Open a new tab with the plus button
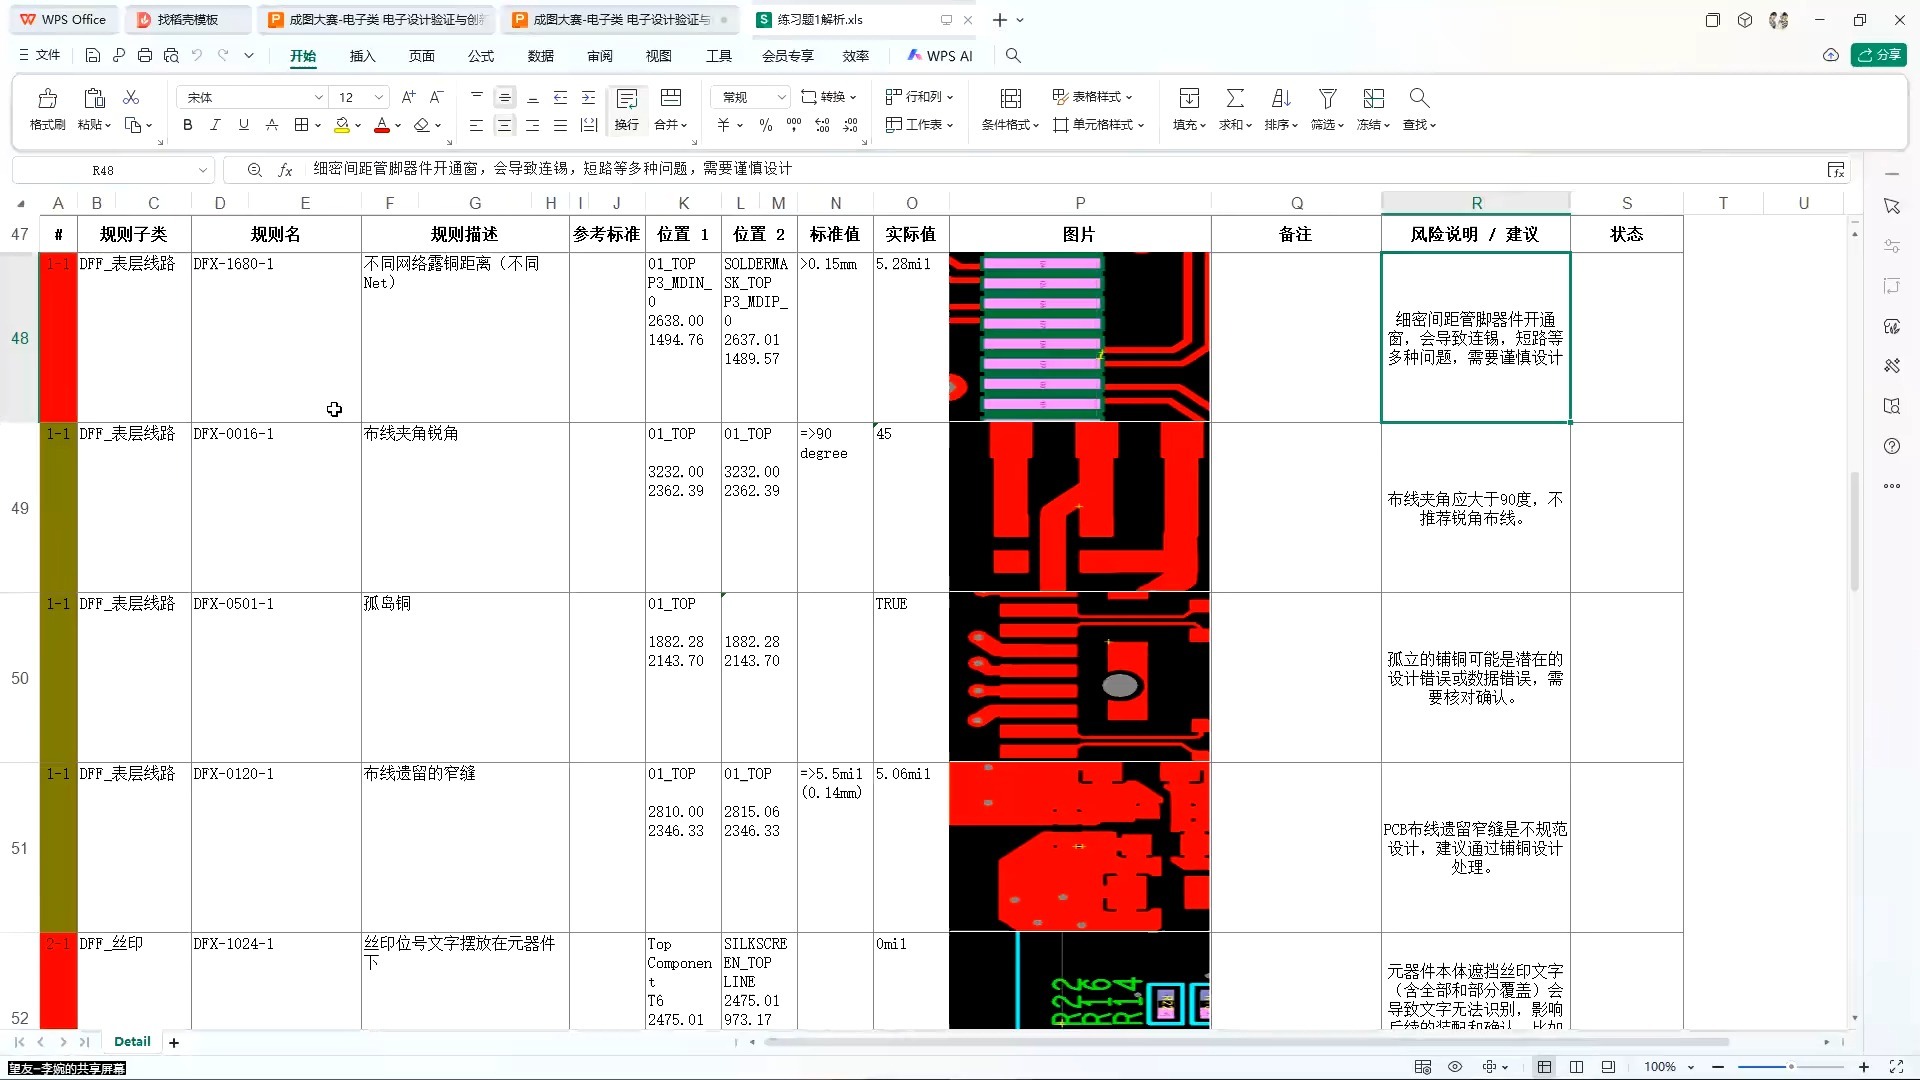This screenshot has height=1080, width=1920. pos(999,20)
